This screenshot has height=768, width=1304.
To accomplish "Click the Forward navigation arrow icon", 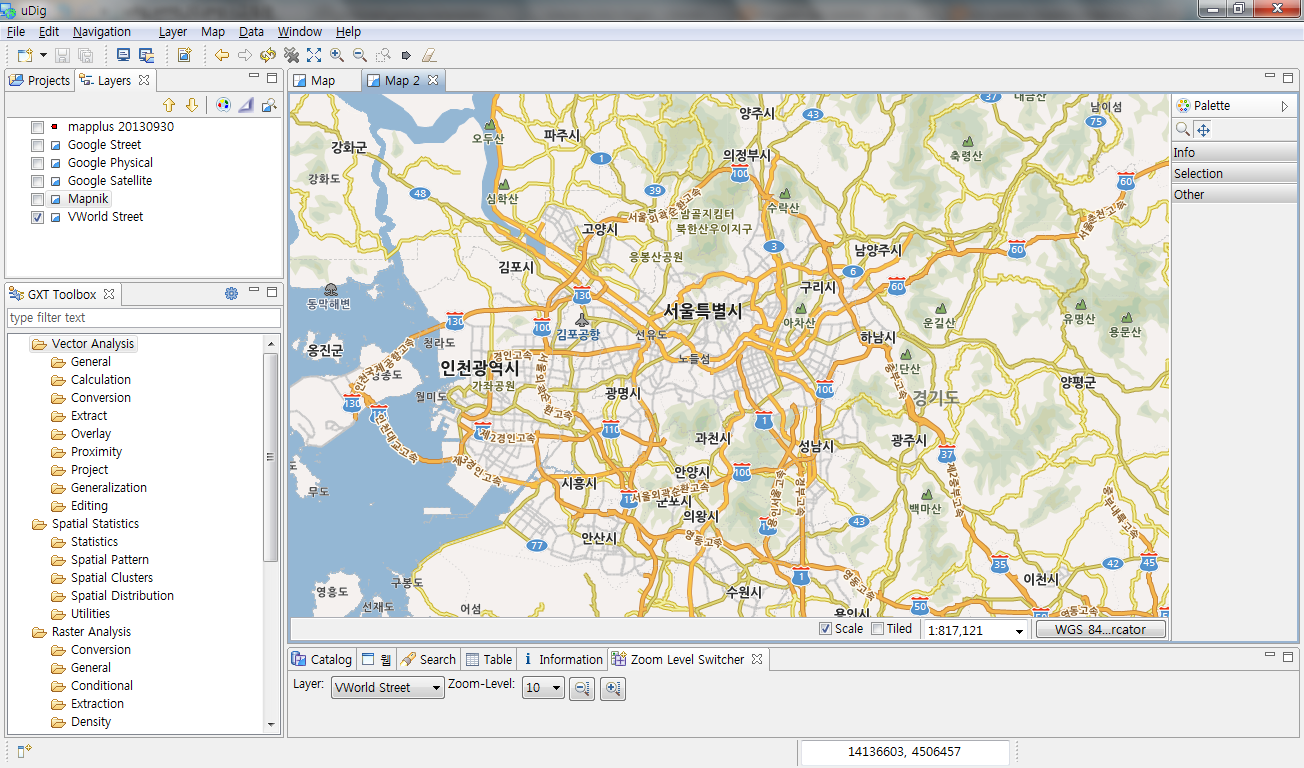I will click(245, 55).
